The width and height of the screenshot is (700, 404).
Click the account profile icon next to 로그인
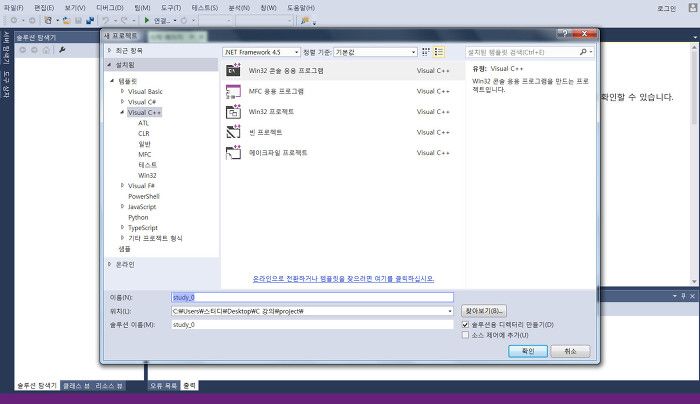tap(692, 8)
